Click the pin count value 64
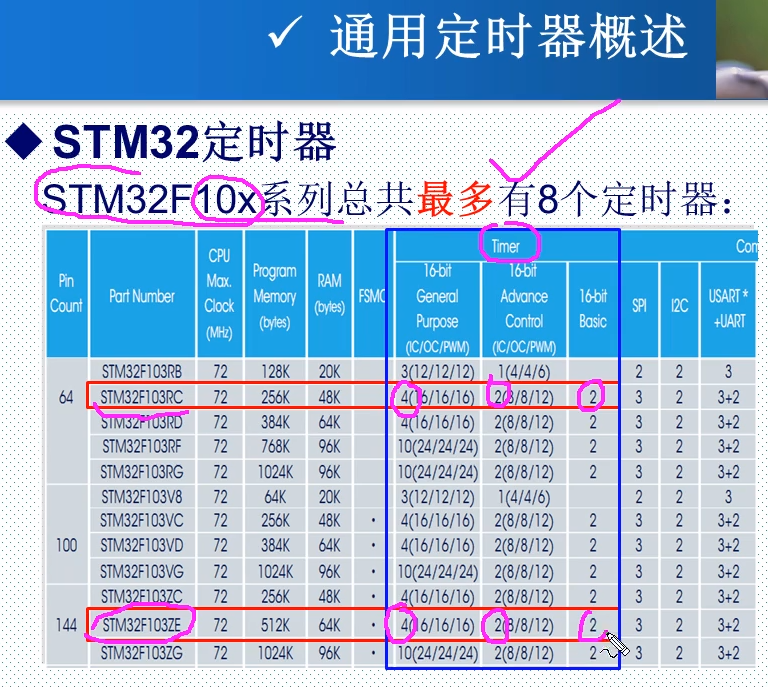 click(66, 397)
